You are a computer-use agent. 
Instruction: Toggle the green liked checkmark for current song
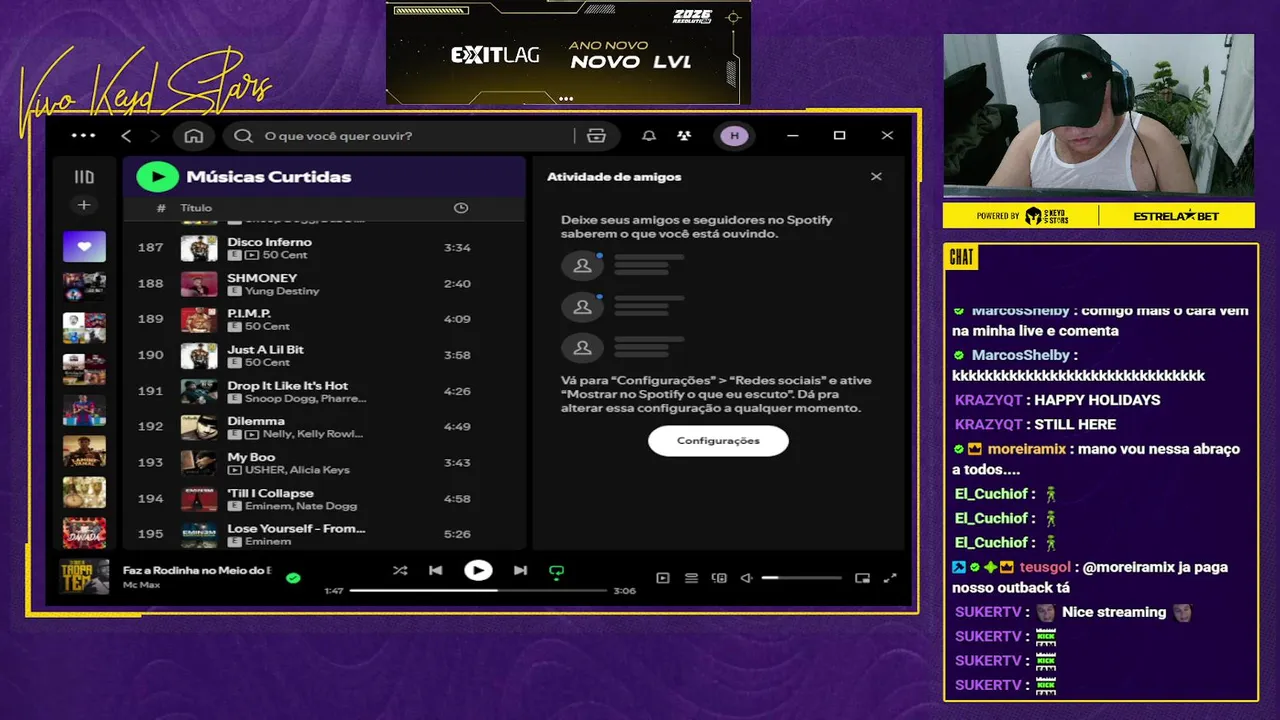[293, 578]
